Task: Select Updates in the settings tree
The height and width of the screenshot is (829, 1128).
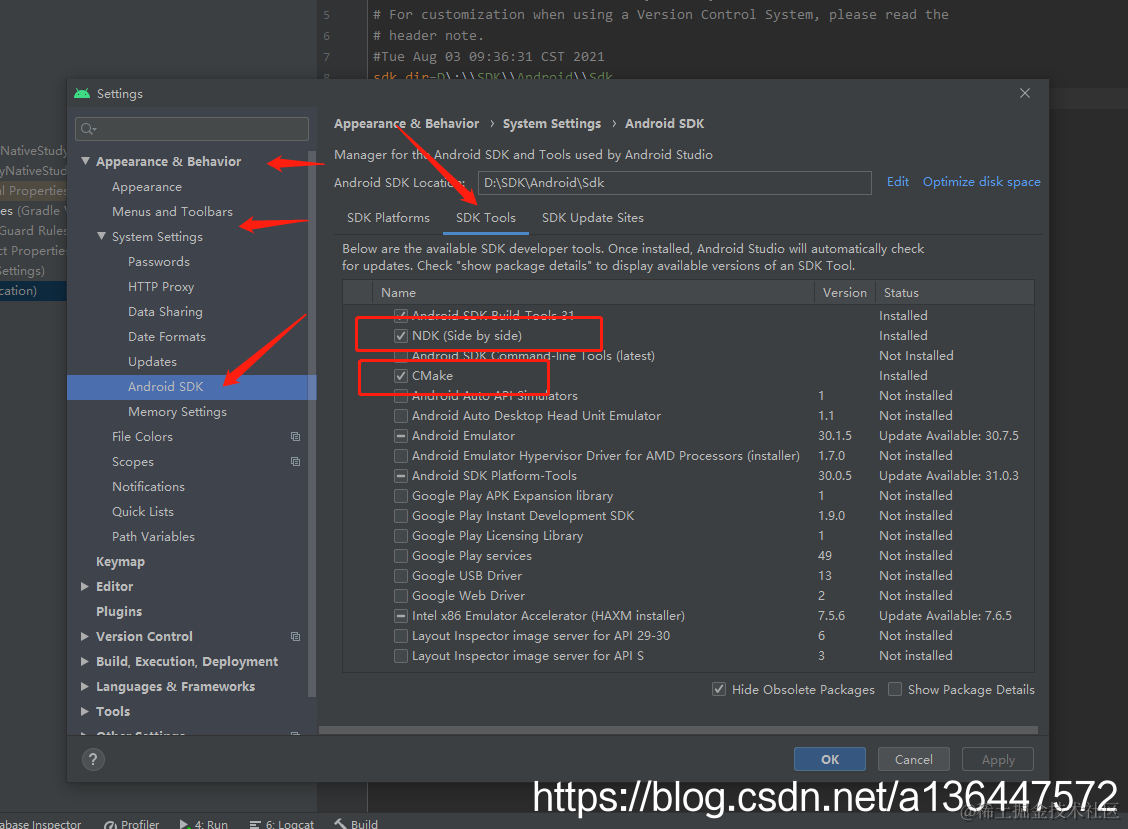Action: click(x=153, y=361)
